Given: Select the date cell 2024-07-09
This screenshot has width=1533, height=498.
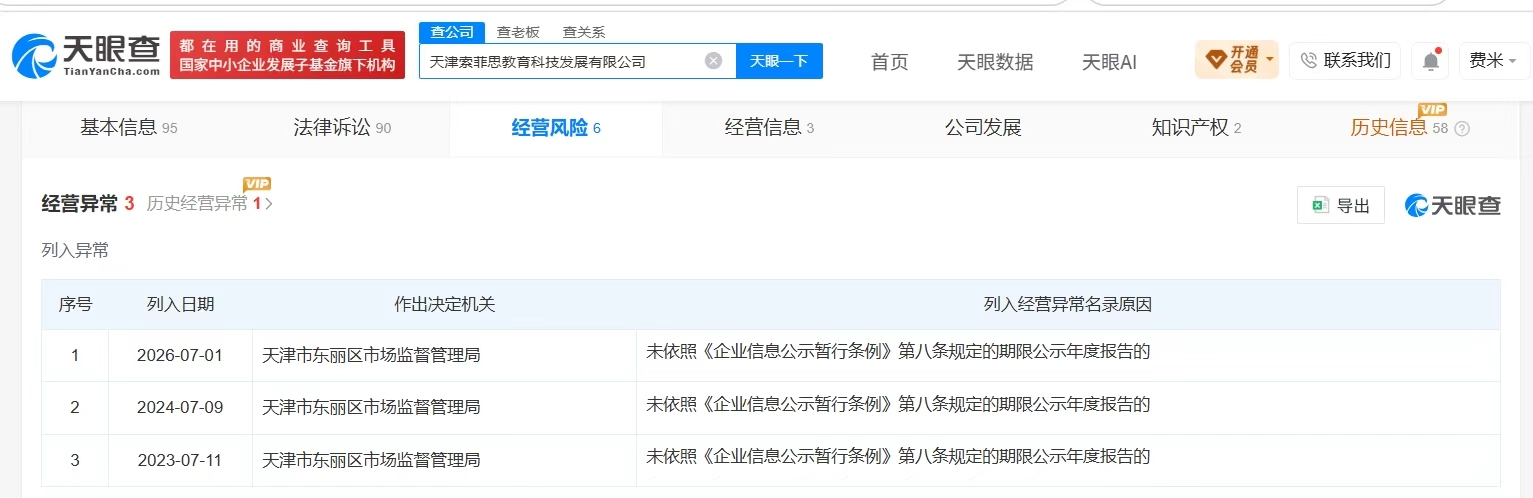Looking at the screenshot, I should [x=180, y=407].
